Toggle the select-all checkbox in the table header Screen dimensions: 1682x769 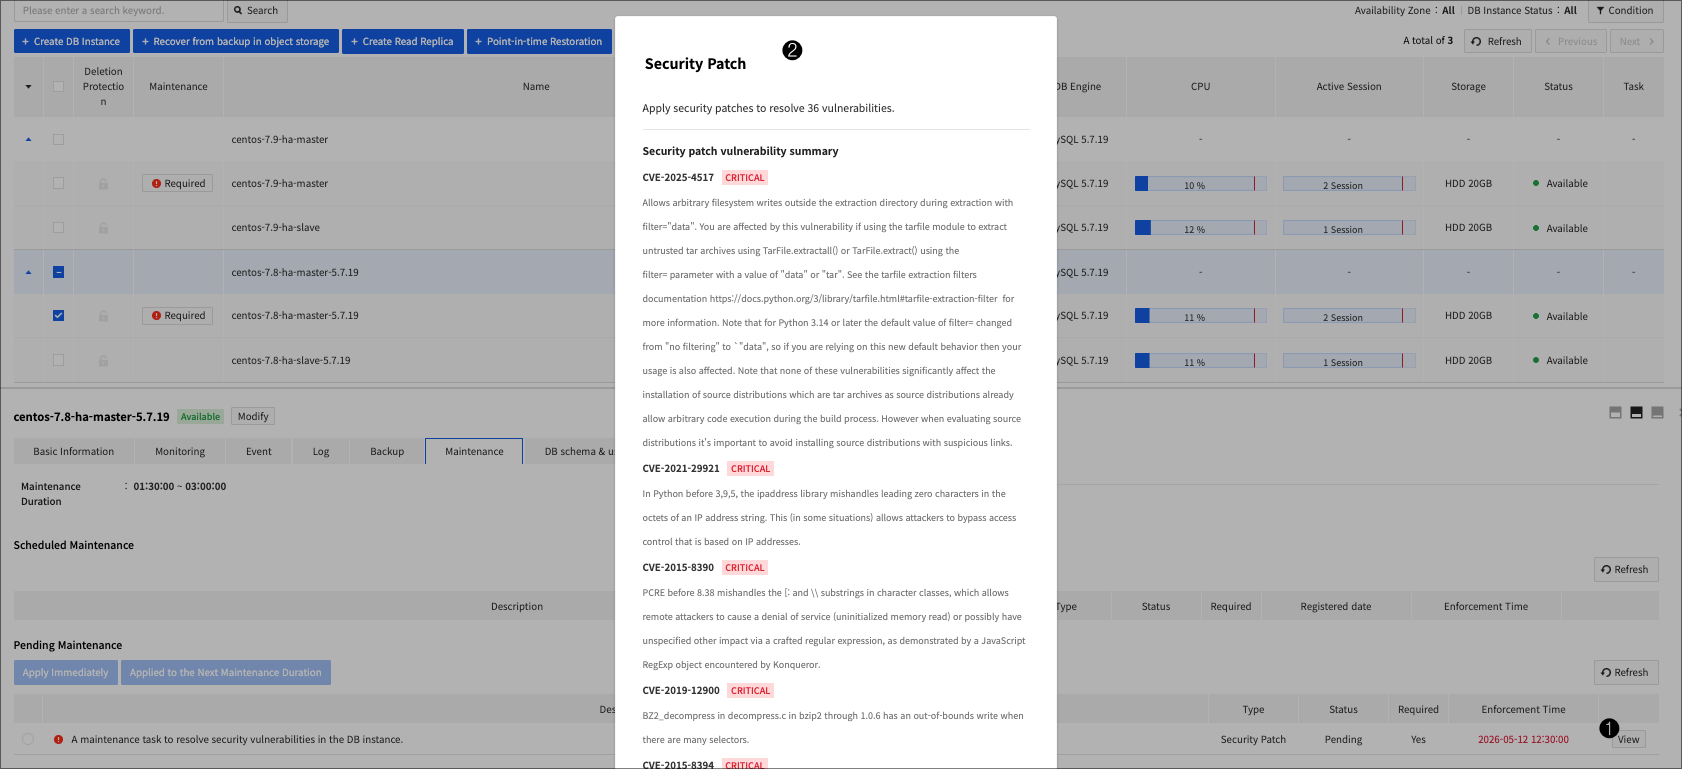point(58,87)
